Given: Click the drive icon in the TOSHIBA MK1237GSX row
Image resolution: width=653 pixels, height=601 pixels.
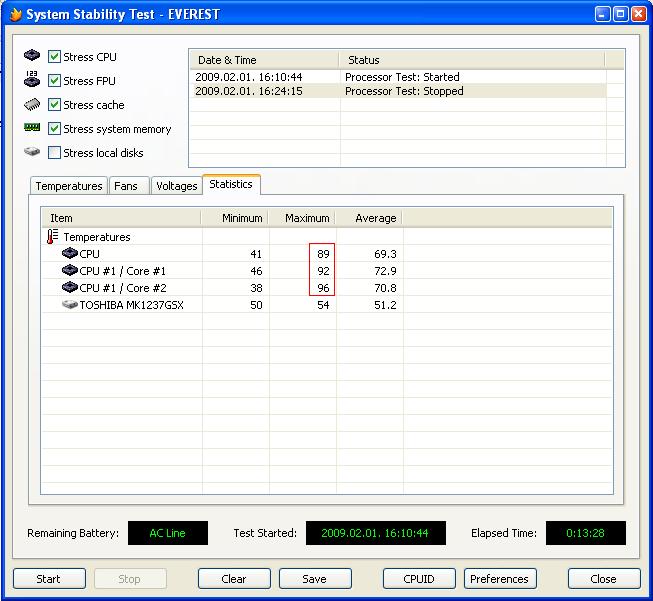Looking at the screenshot, I should pos(70,304).
